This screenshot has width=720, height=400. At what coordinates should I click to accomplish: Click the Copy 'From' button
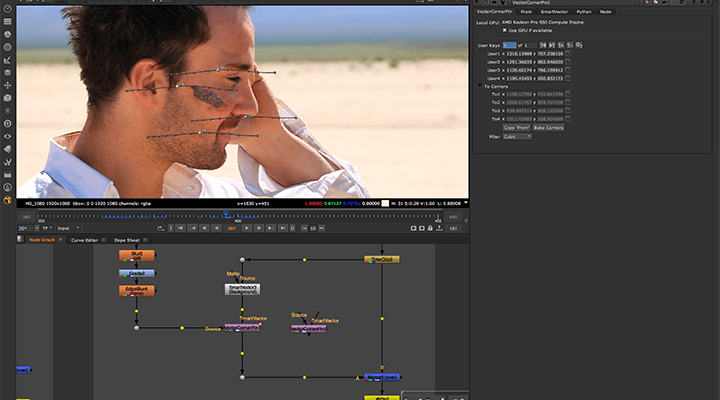click(x=516, y=128)
